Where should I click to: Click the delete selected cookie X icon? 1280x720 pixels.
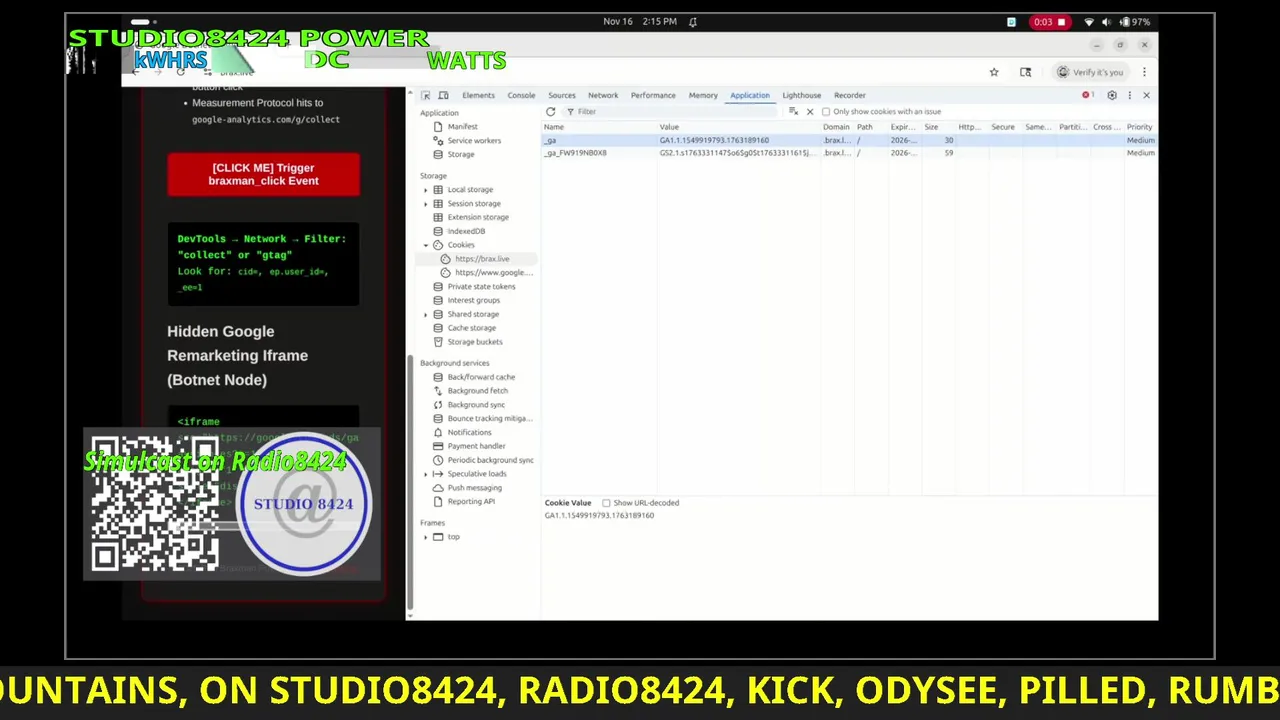(x=810, y=112)
